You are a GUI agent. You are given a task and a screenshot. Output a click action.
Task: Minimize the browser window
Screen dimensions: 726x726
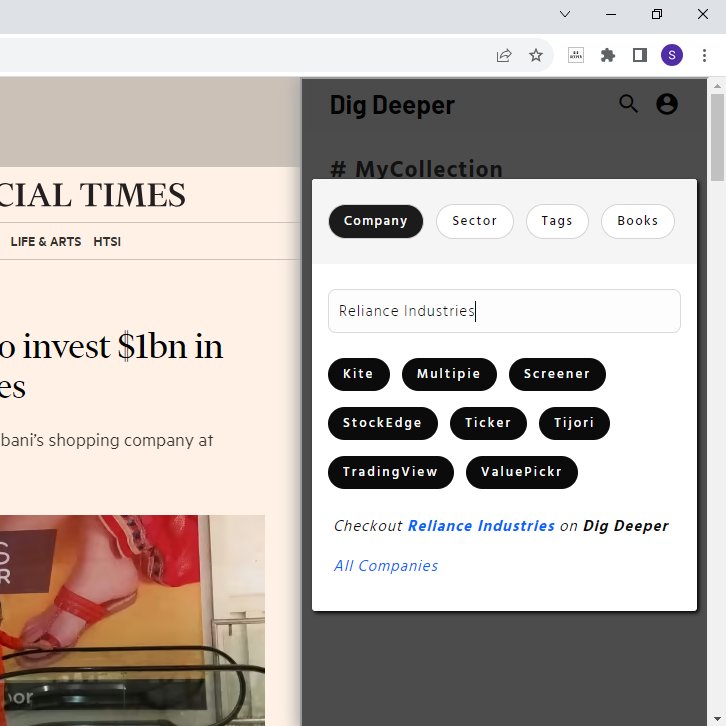coord(611,14)
